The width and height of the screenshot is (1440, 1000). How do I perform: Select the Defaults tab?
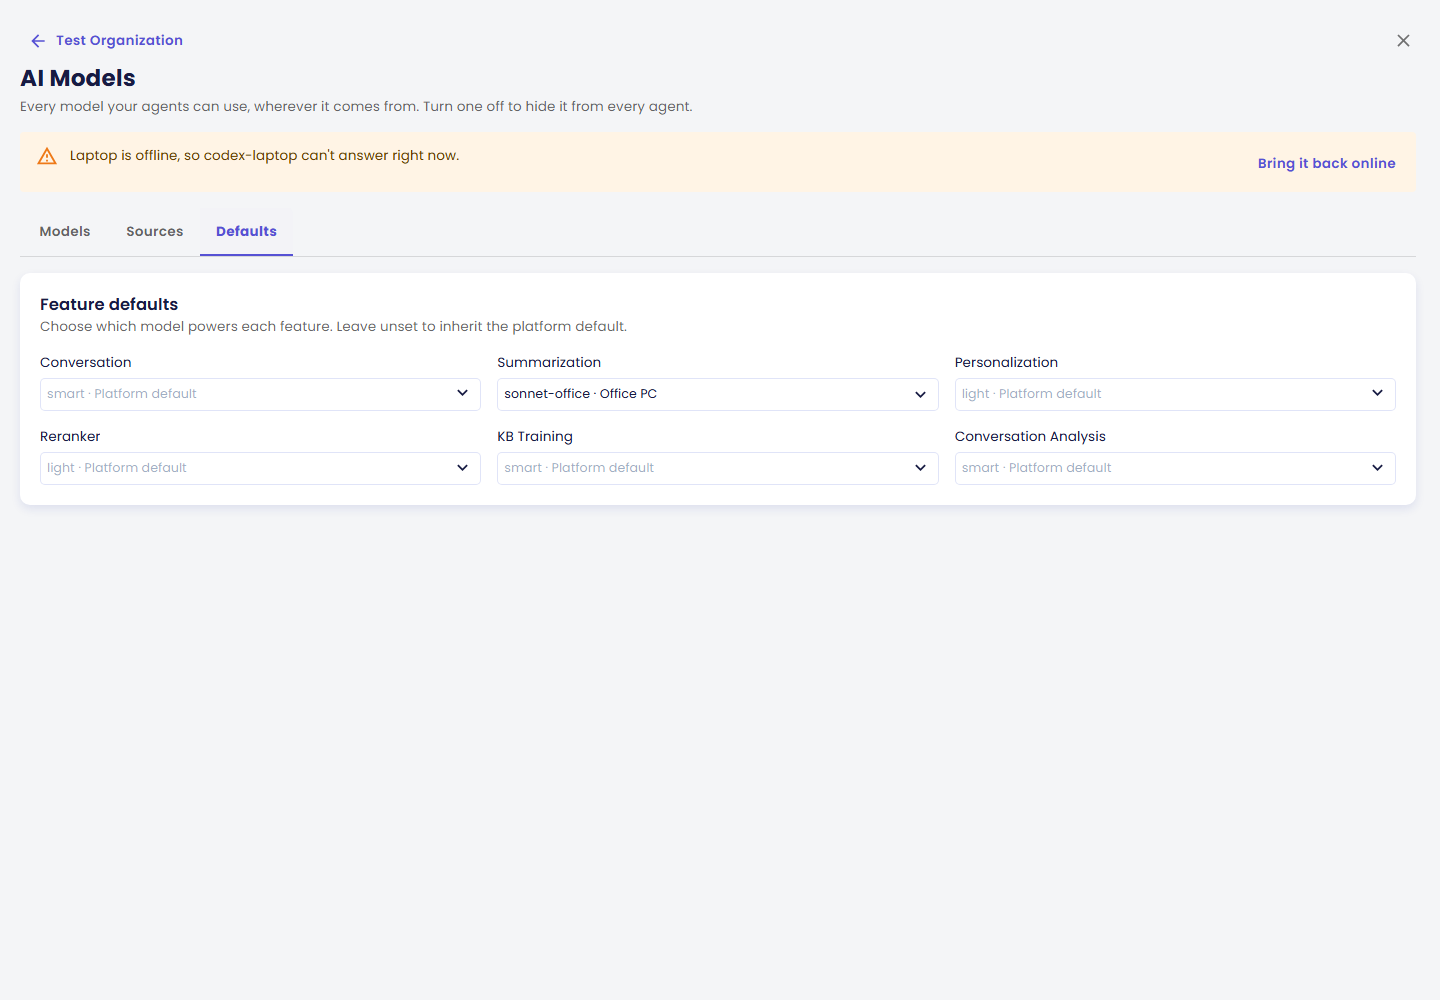pyautogui.click(x=246, y=232)
